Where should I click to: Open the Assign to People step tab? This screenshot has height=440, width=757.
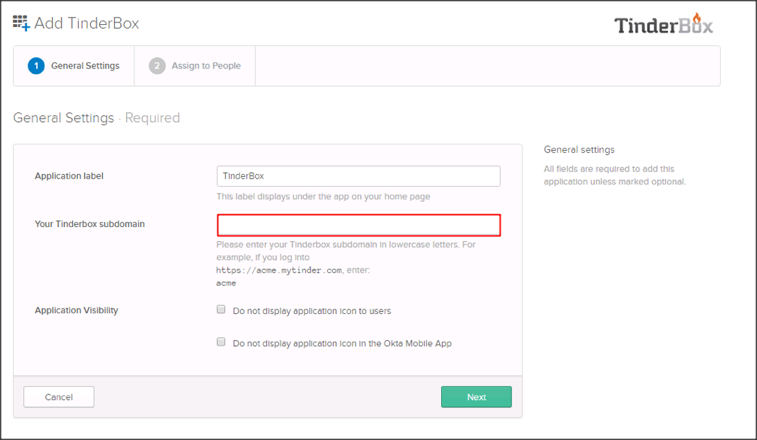[x=207, y=66]
